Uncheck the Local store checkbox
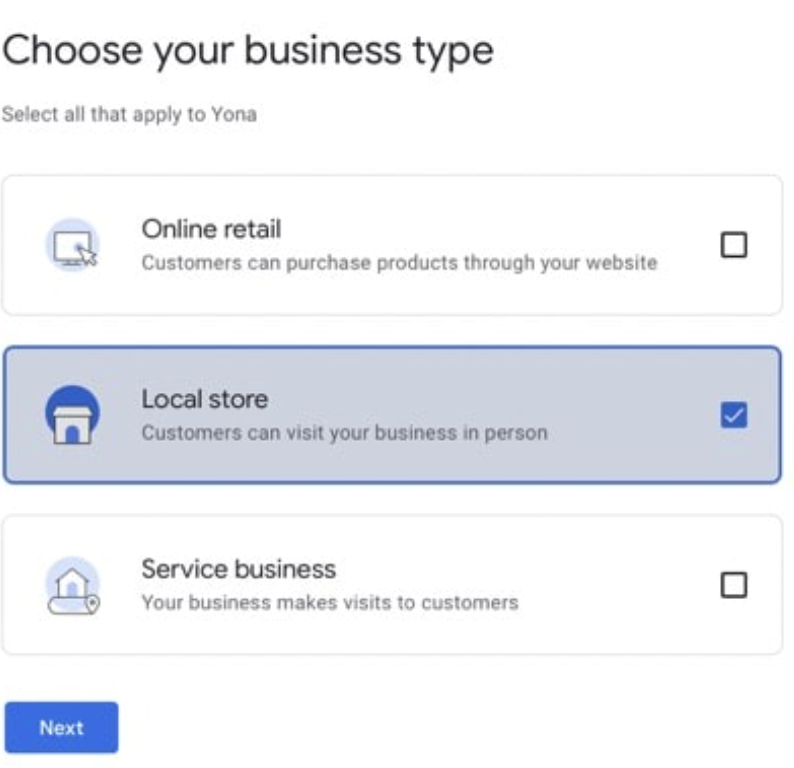 coord(734,415)
